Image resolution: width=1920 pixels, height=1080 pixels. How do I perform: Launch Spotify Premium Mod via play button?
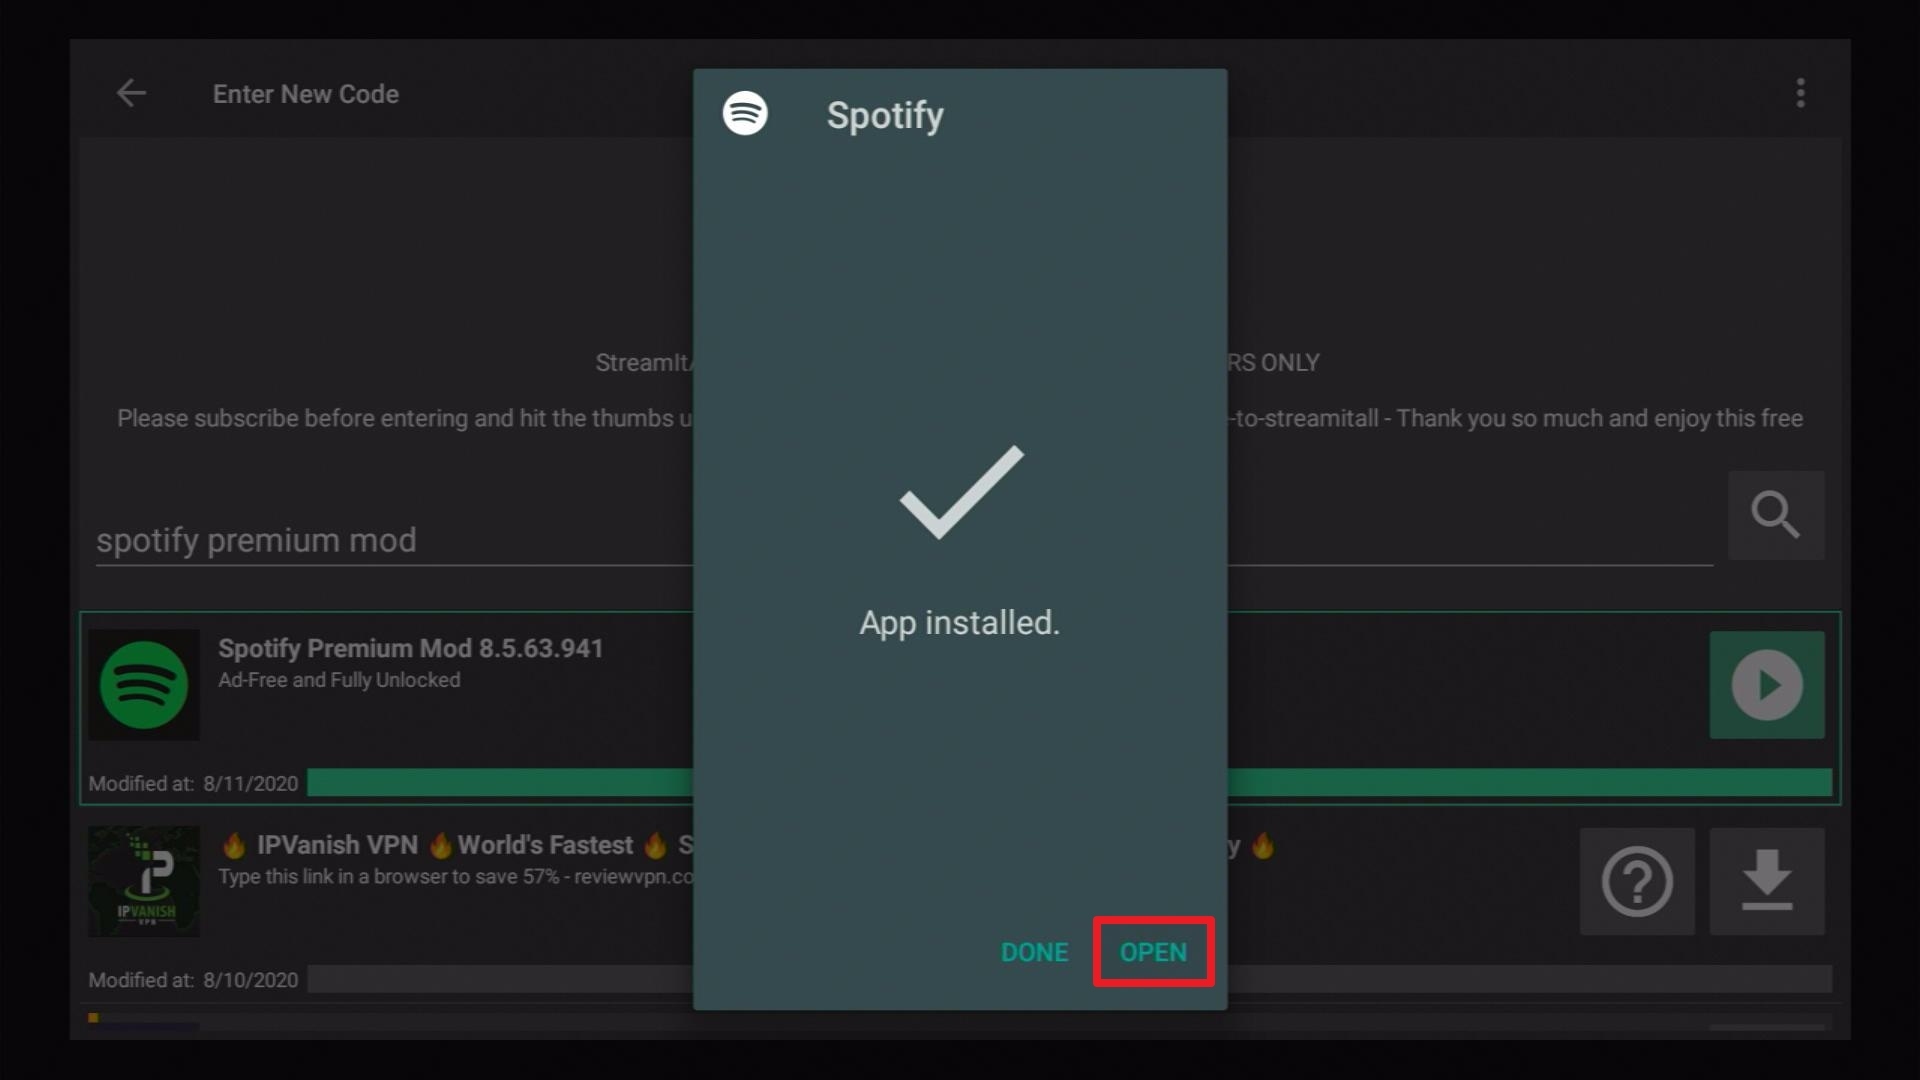coord(1767,685)
